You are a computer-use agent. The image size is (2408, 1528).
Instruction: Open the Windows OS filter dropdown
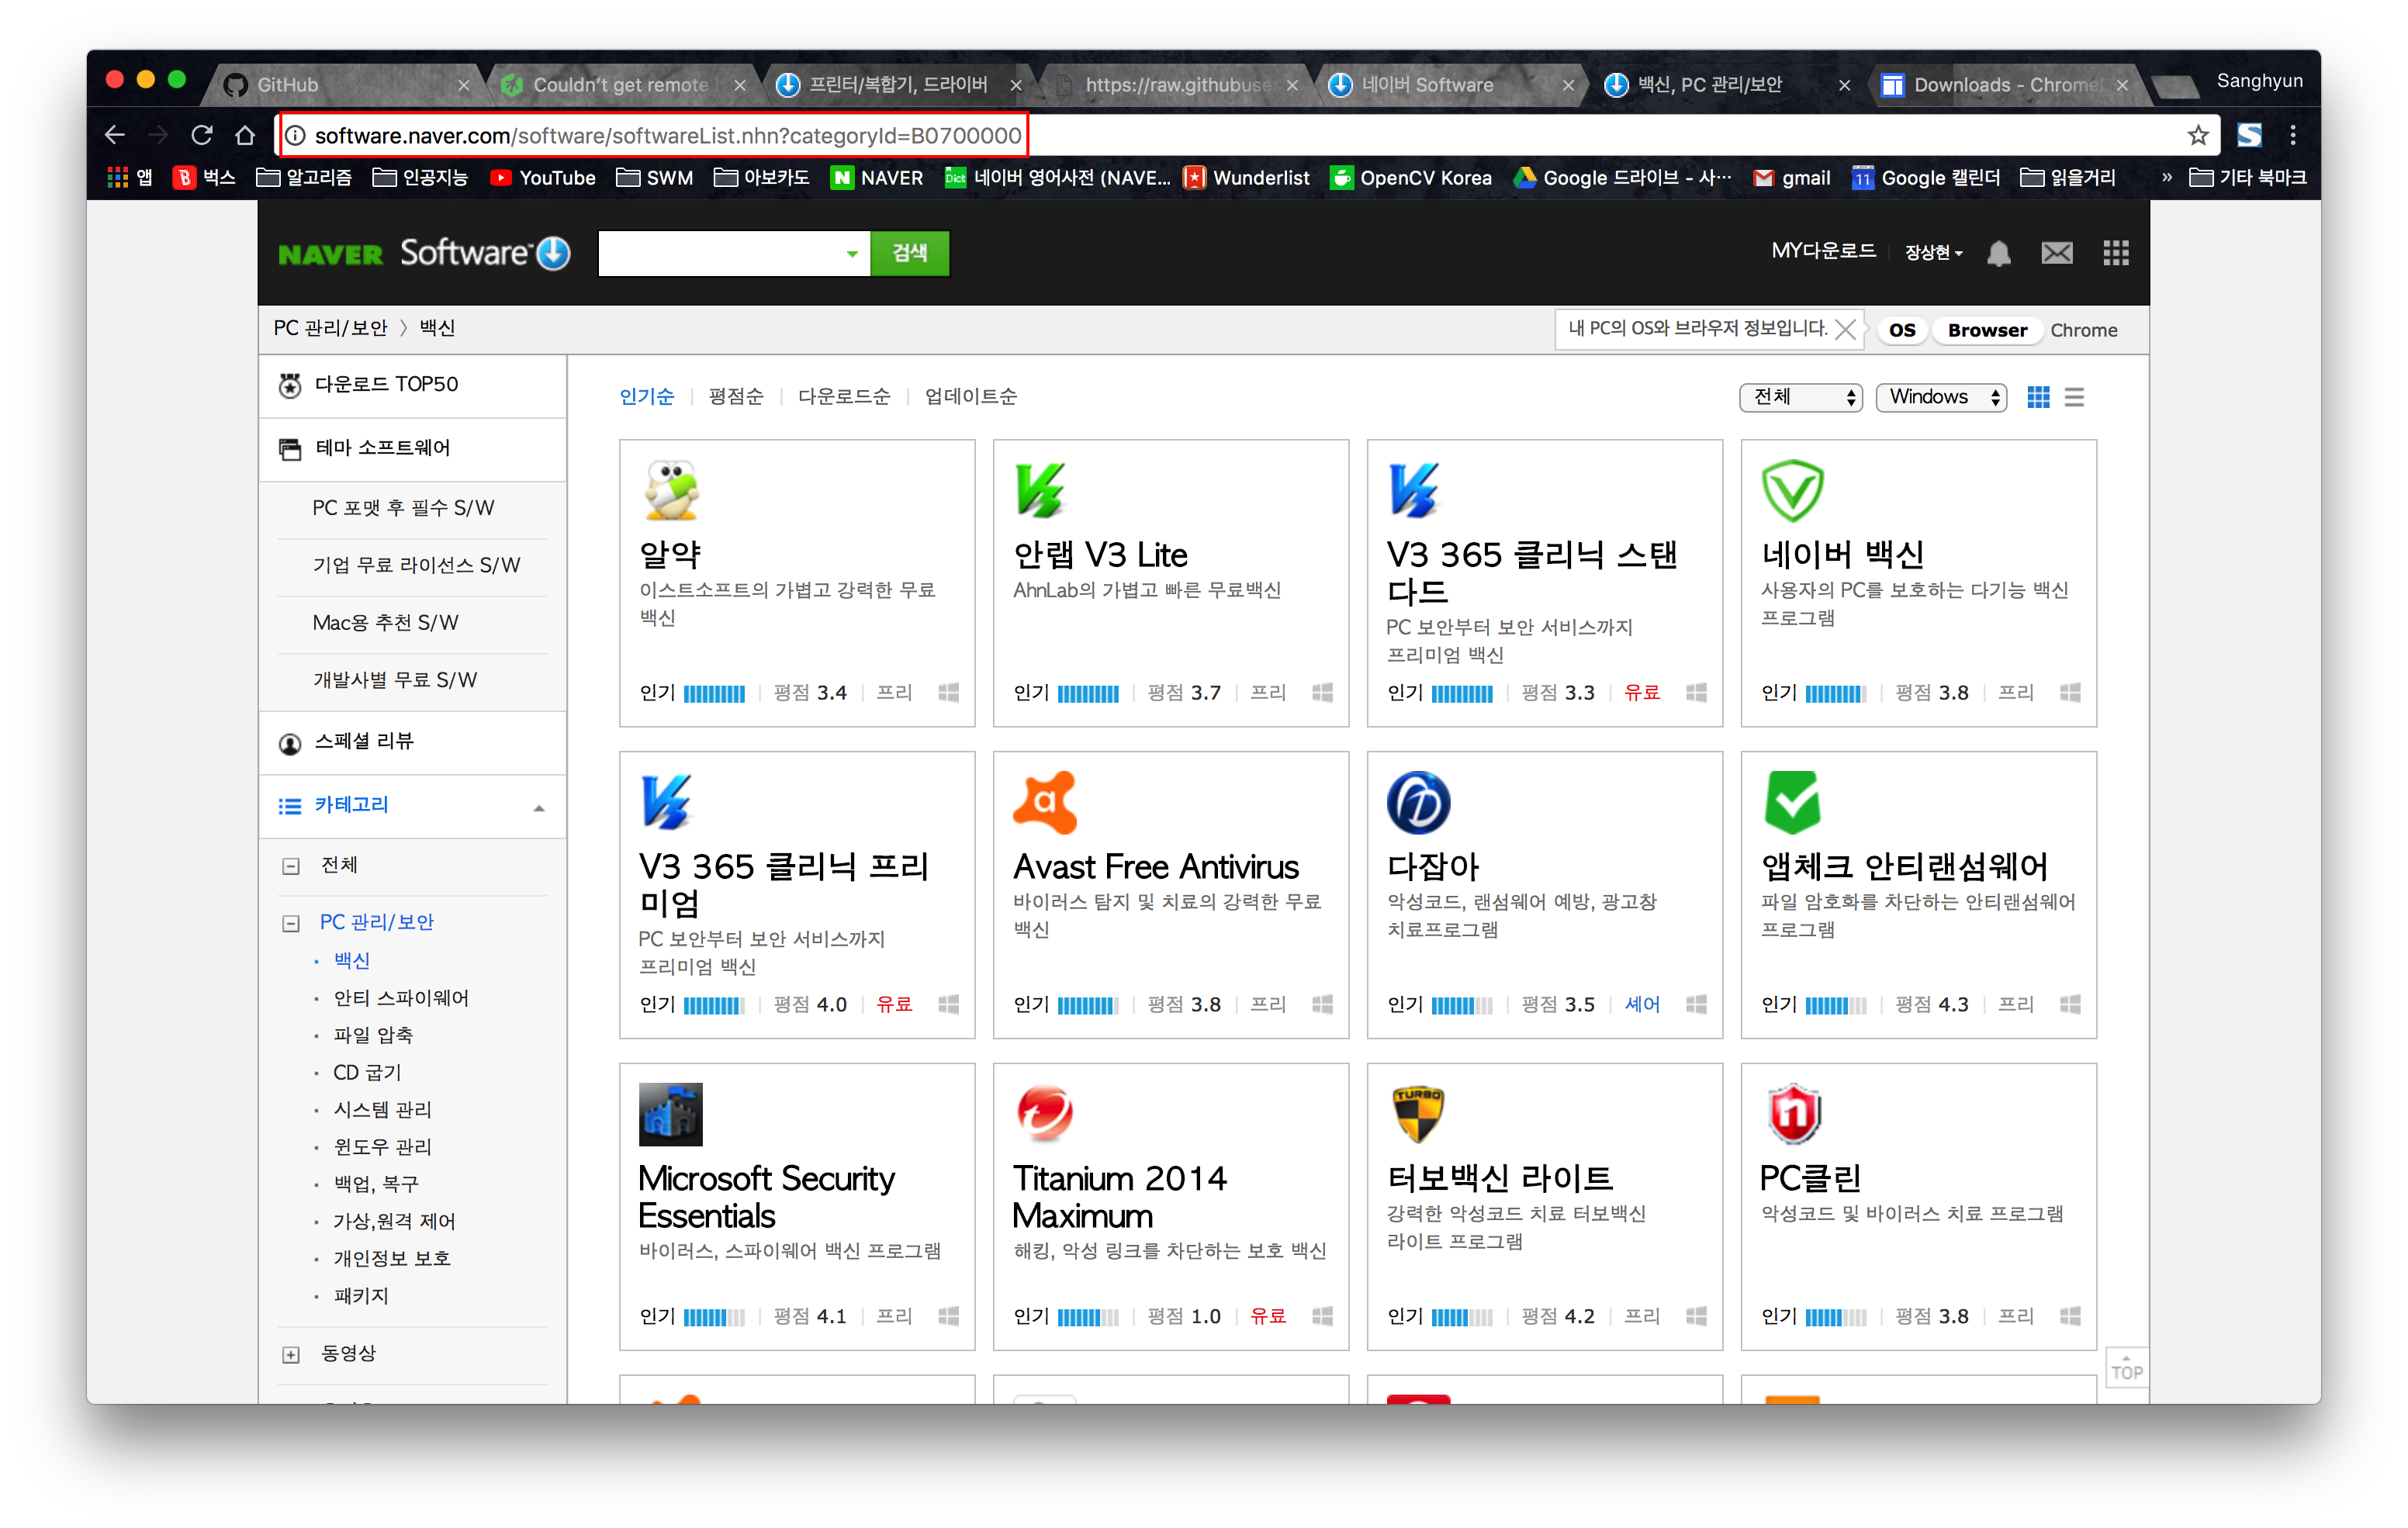tap(1940, 397)
